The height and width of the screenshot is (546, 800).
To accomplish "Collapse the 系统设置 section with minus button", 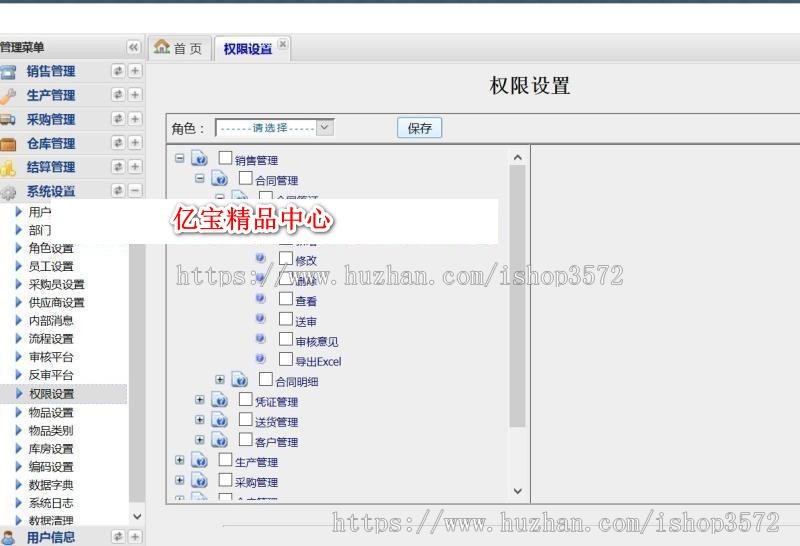I will point(135,191).
